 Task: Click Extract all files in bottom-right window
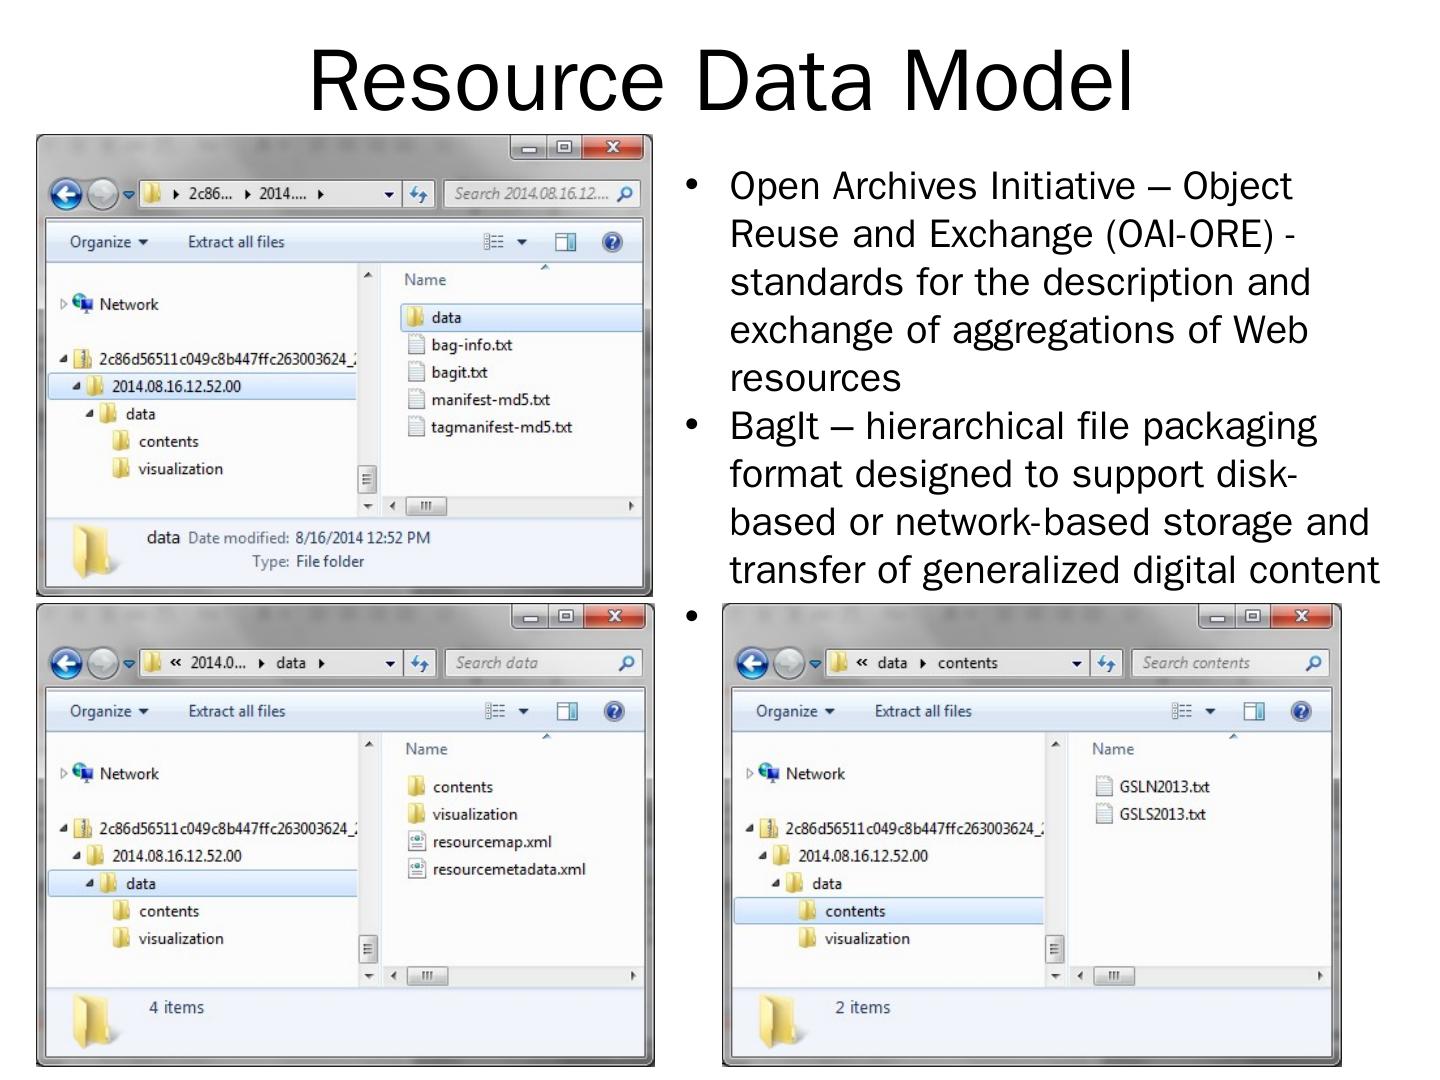pos(923,711)
